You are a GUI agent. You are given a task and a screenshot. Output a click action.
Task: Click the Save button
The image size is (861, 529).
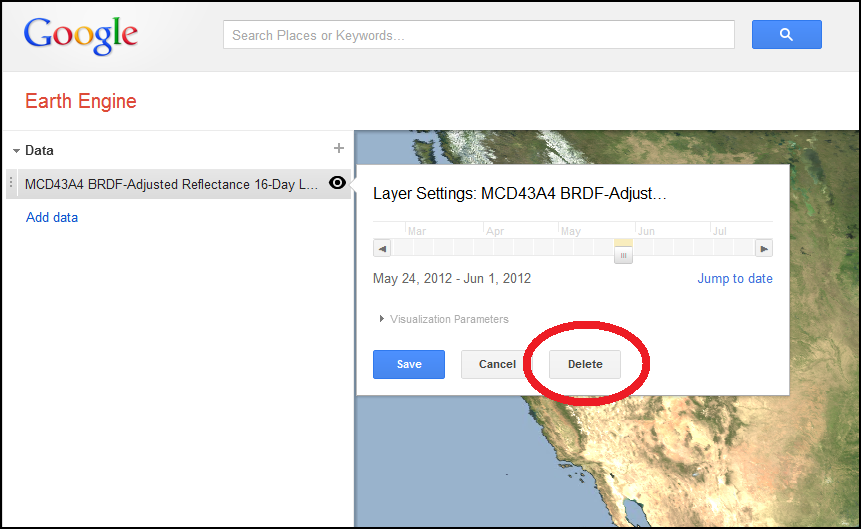[x=409, y=364]
